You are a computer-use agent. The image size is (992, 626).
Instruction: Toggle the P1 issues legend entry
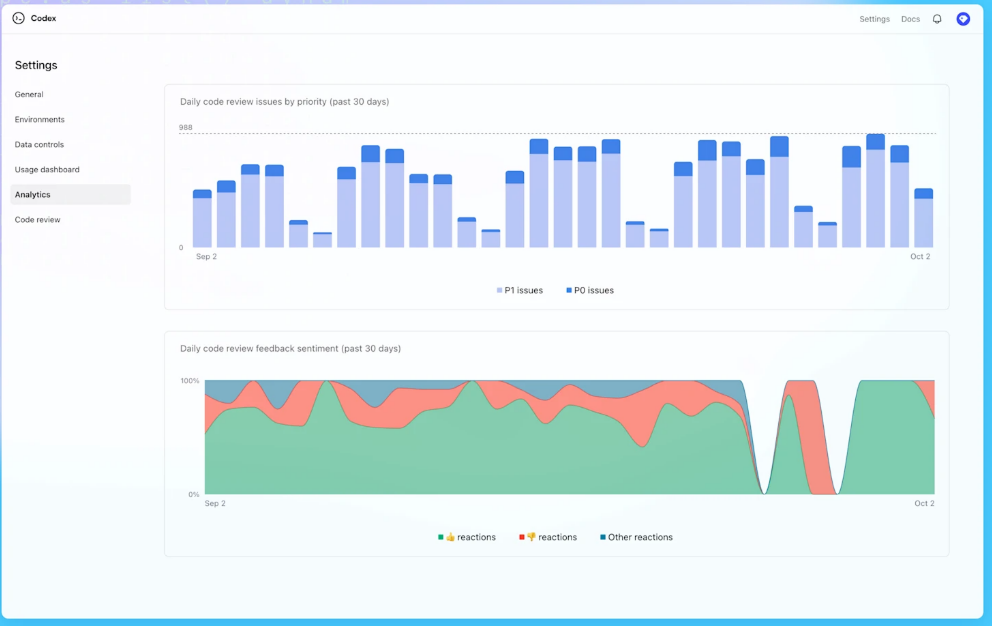click(x=520, y=290)
